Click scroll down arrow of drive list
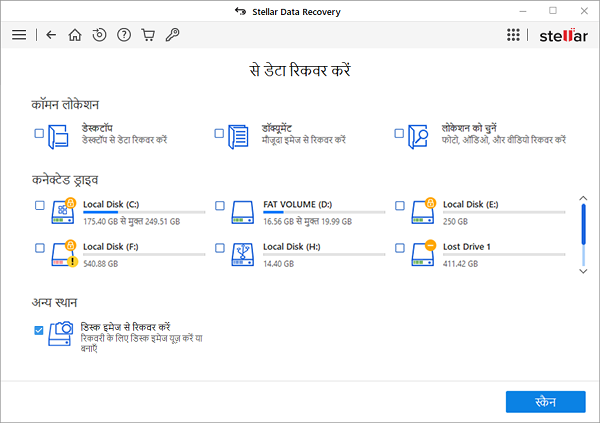This screenshot has width=600, height=423. pyautogui.click(x=583, y=271)
